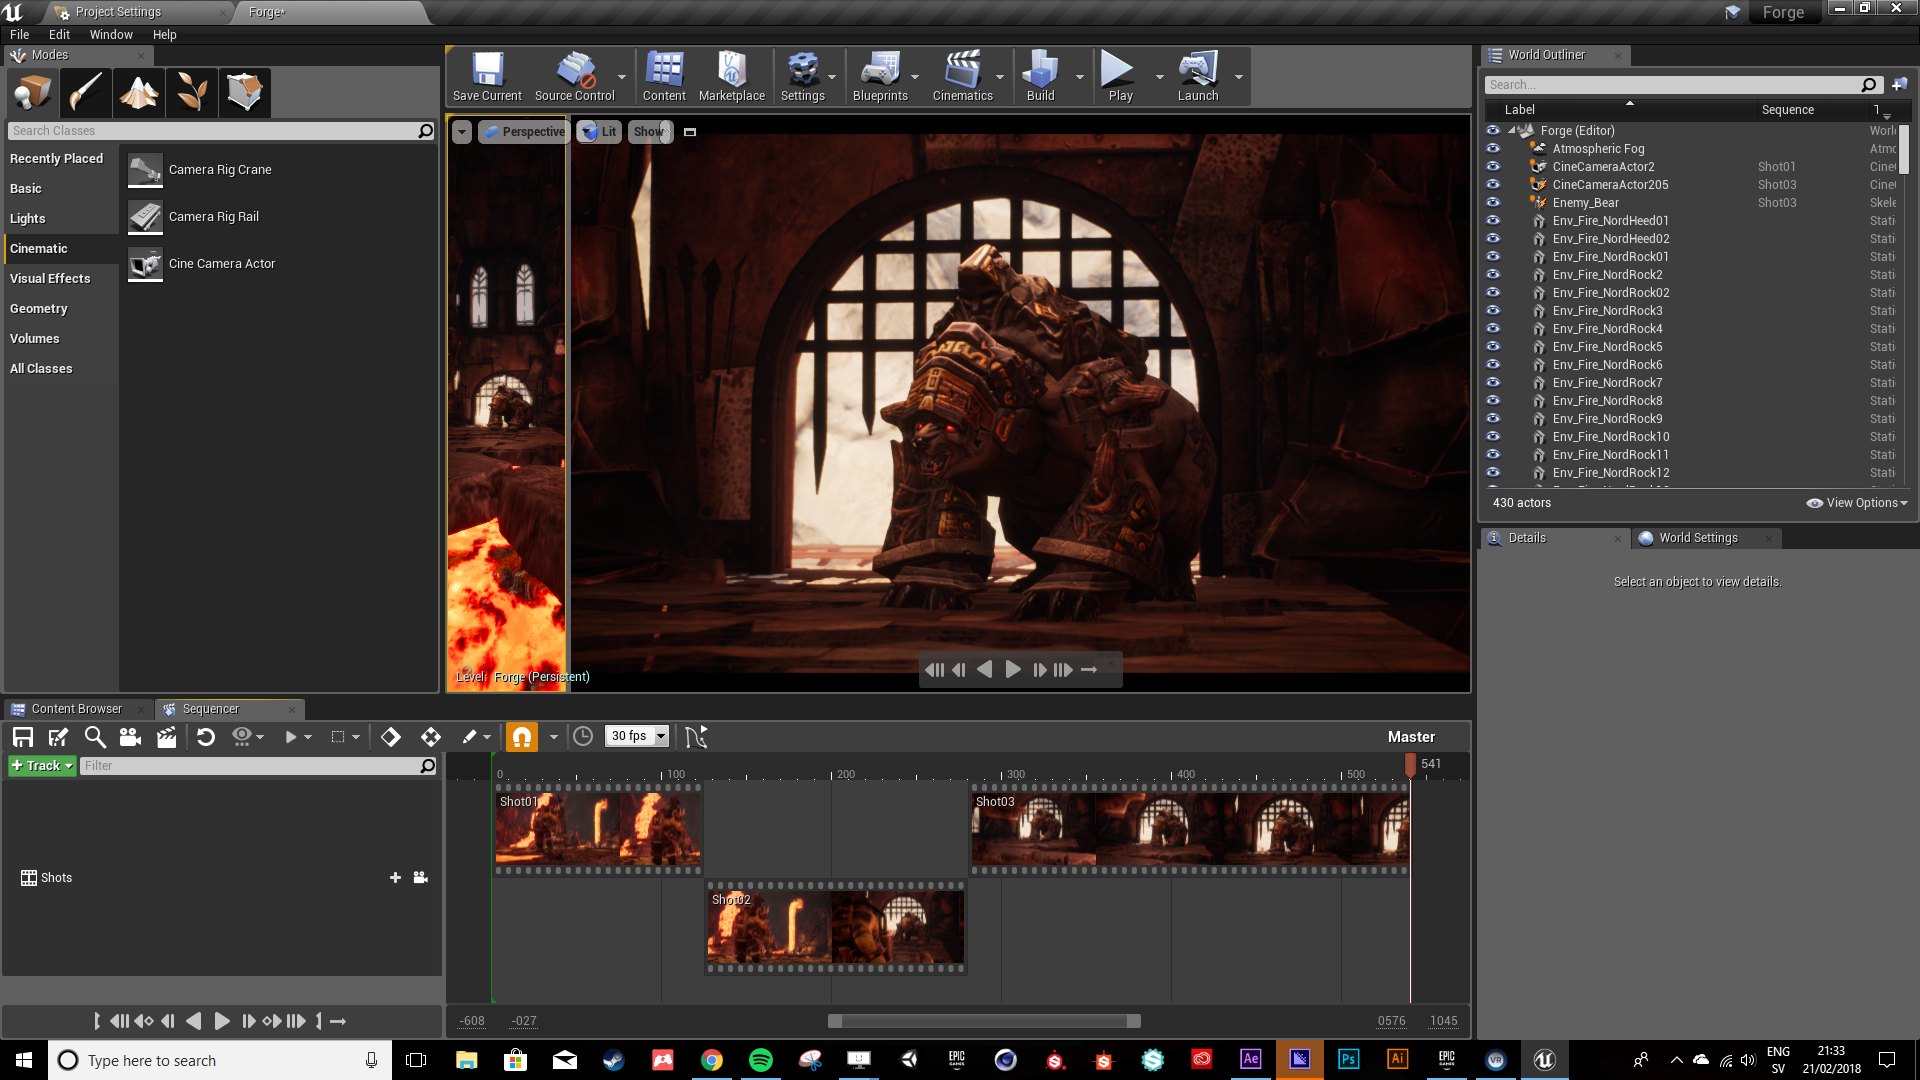Click the playhead marker at frame 541
This screenshot has height=1080, width=1920.
tap(1410, 764)
